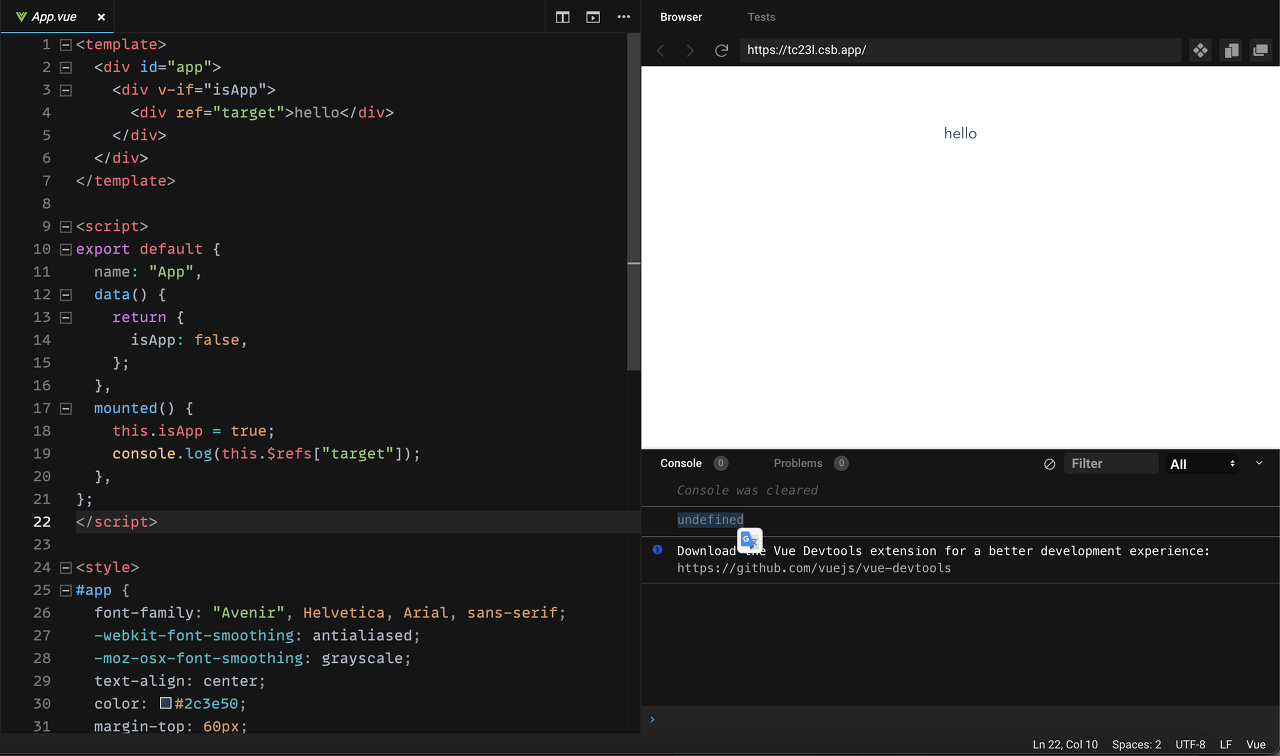Viewport: 1280px width, 756px height.
Task: Click console.log statement on line 19
Action: pyautogui.click(x=267, y=454)
